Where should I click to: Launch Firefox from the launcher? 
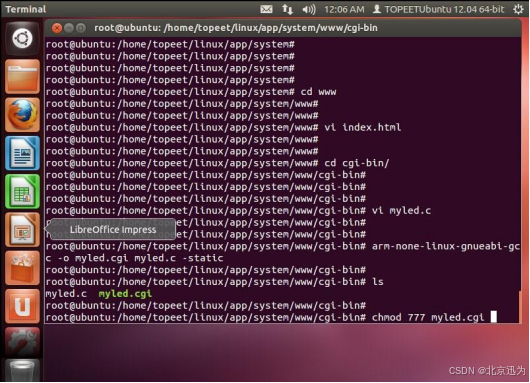tap(22, 115)
